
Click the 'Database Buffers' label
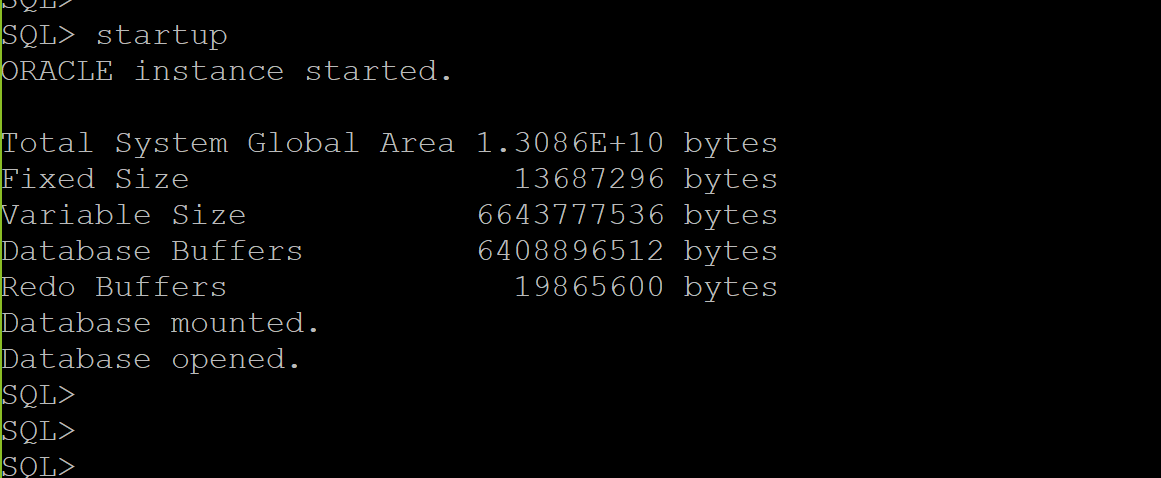pyautogui.click(x=152, y=251)
